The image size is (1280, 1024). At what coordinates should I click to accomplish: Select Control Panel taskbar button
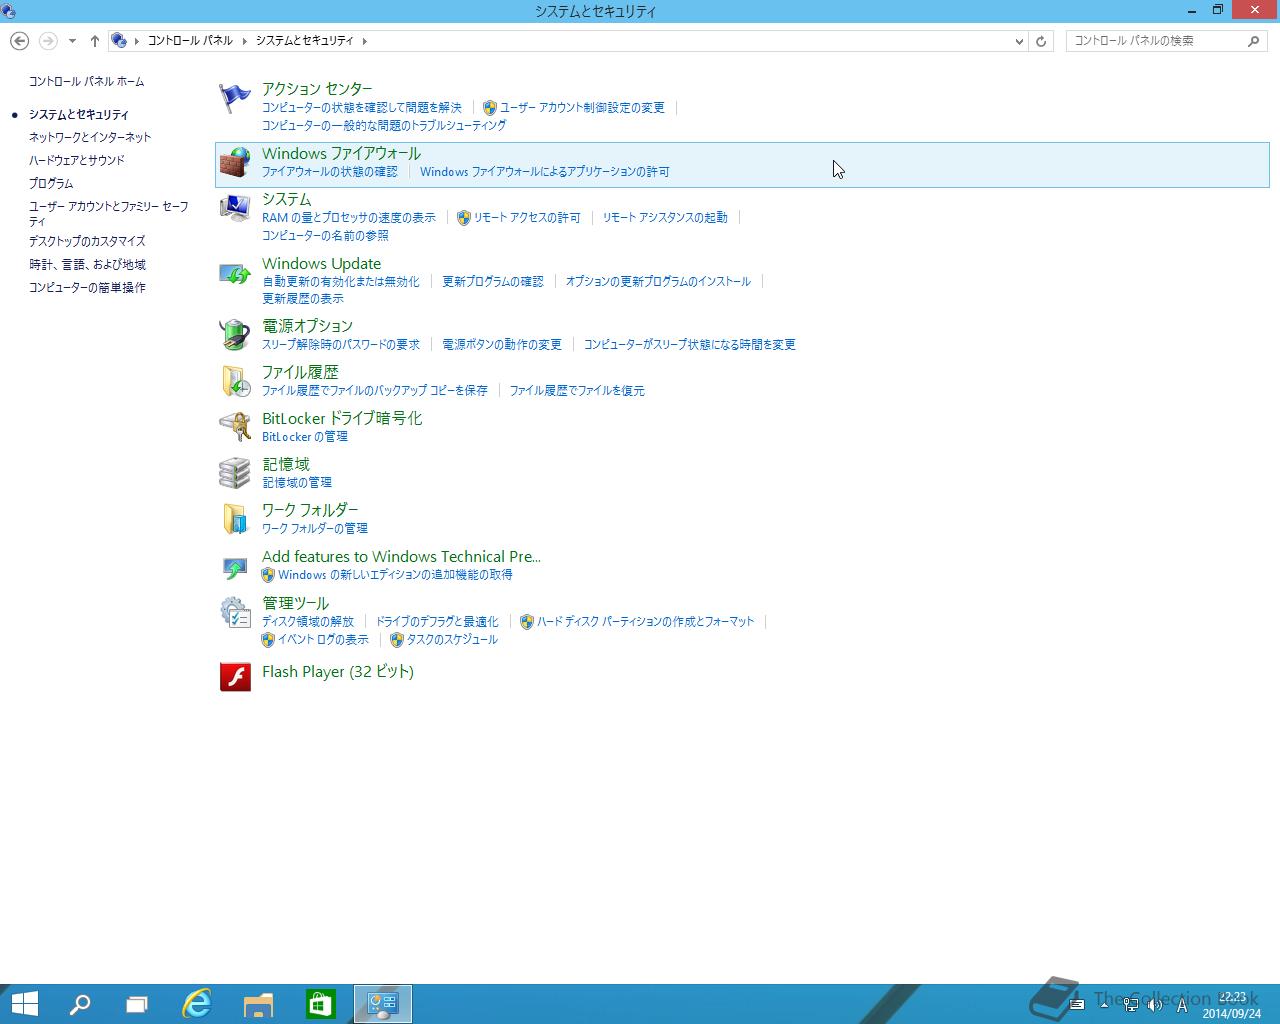[x=383, y=1004]
